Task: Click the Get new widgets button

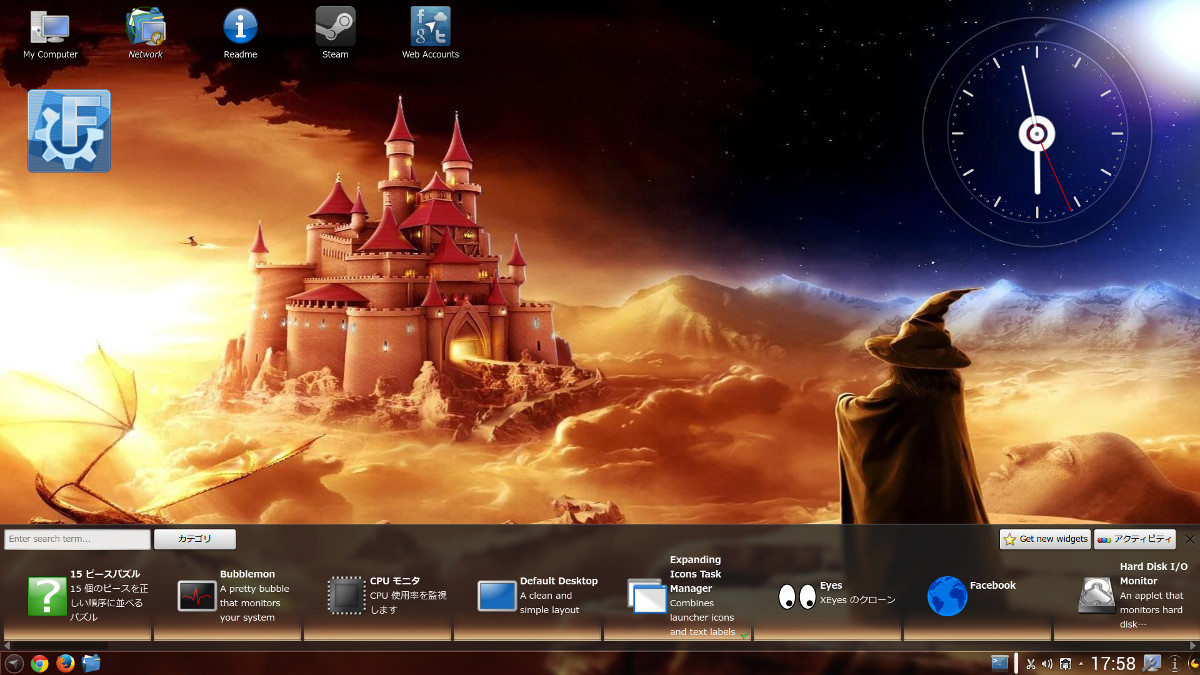Action: 1045,539
